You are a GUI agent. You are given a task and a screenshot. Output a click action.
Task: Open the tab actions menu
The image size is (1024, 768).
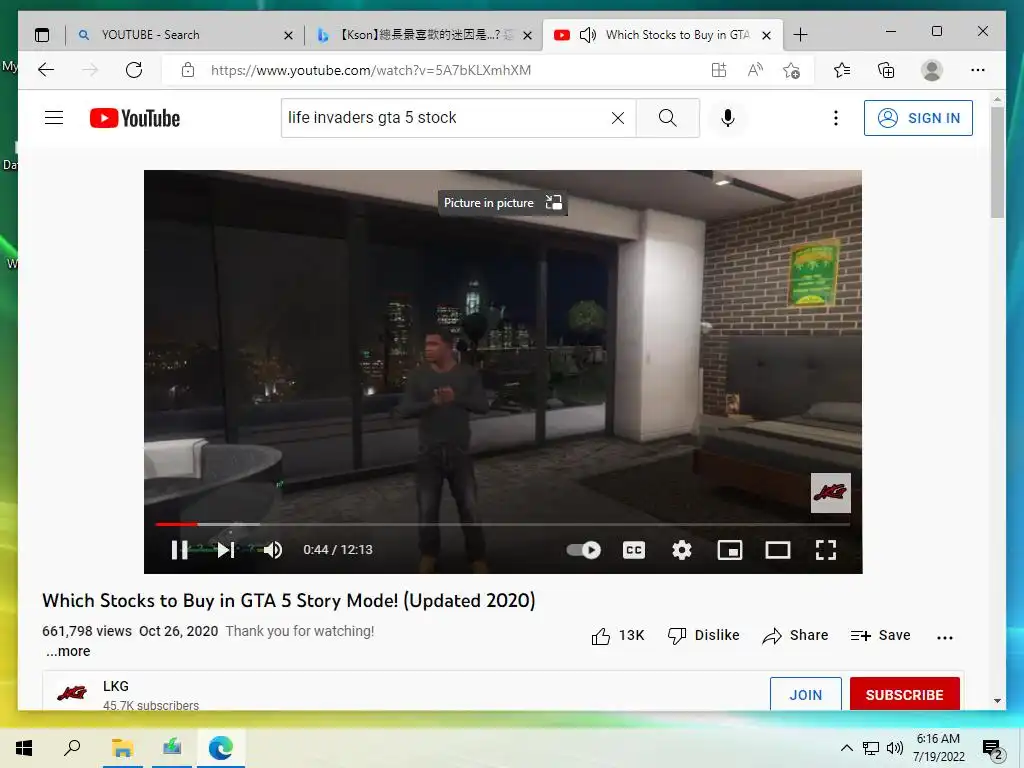(x=42, y=35)
